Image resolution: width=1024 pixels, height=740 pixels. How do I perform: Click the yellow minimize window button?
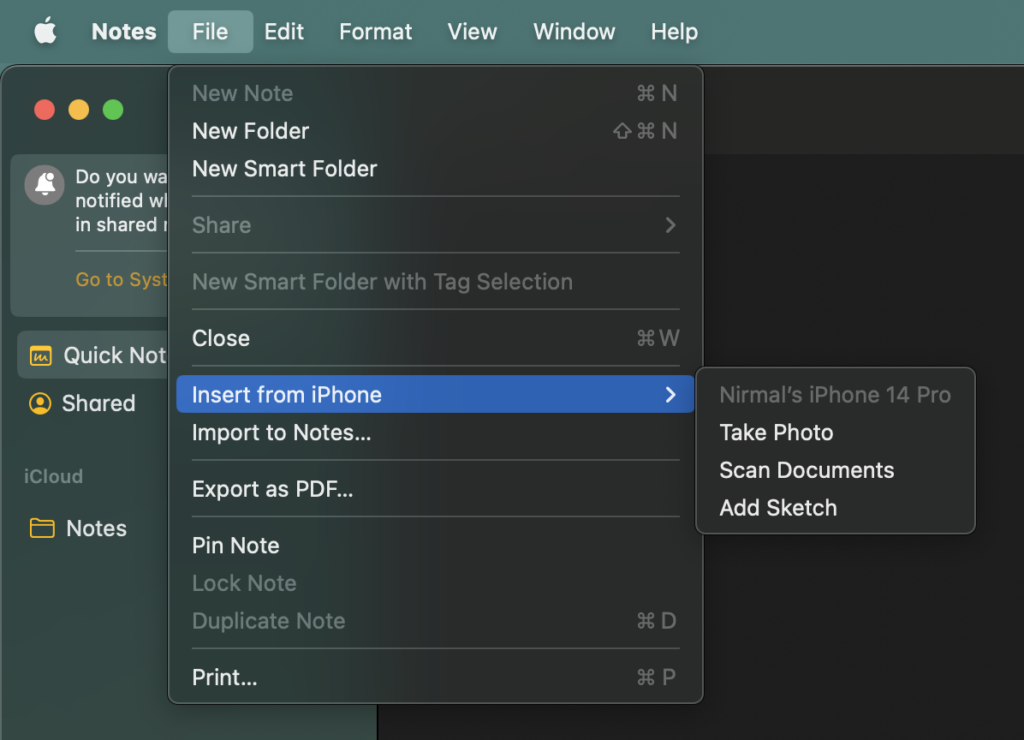(x=79, y=110)
